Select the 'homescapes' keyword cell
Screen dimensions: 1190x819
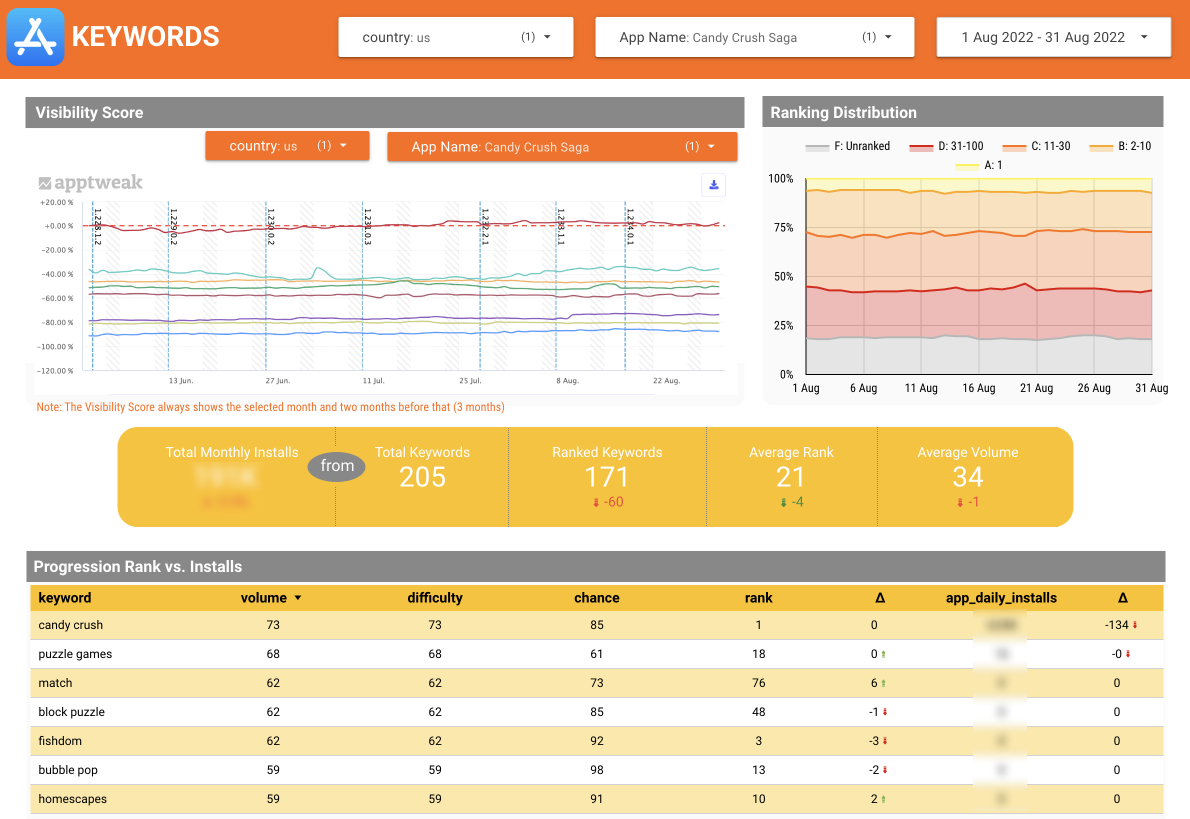[72, 799]
